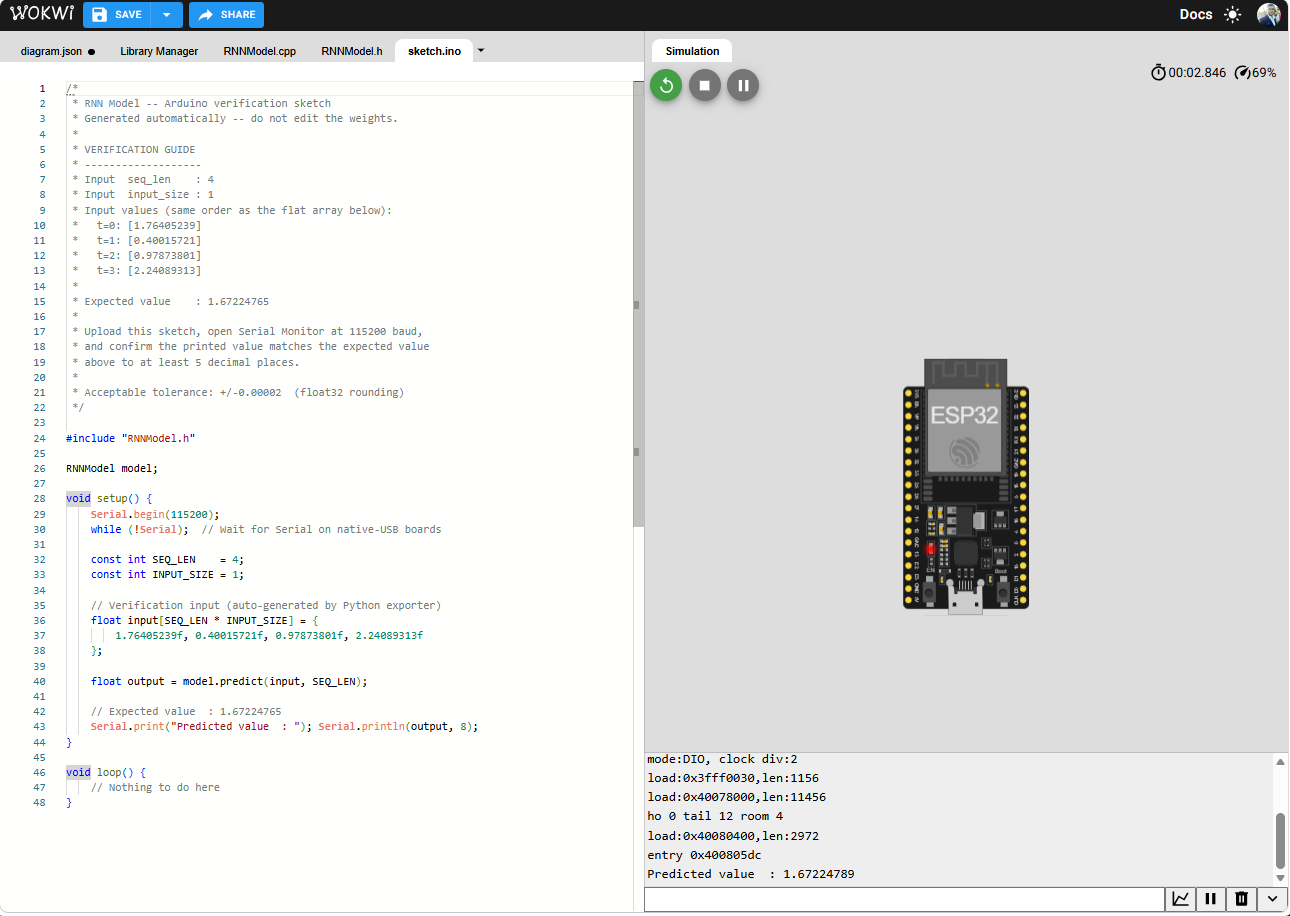Click the 'Expected value : 1.67224765' header comment
Image resolution: width=1290 pixels, height=916 pixels.
pyautogui.click(x=170, y=301)
